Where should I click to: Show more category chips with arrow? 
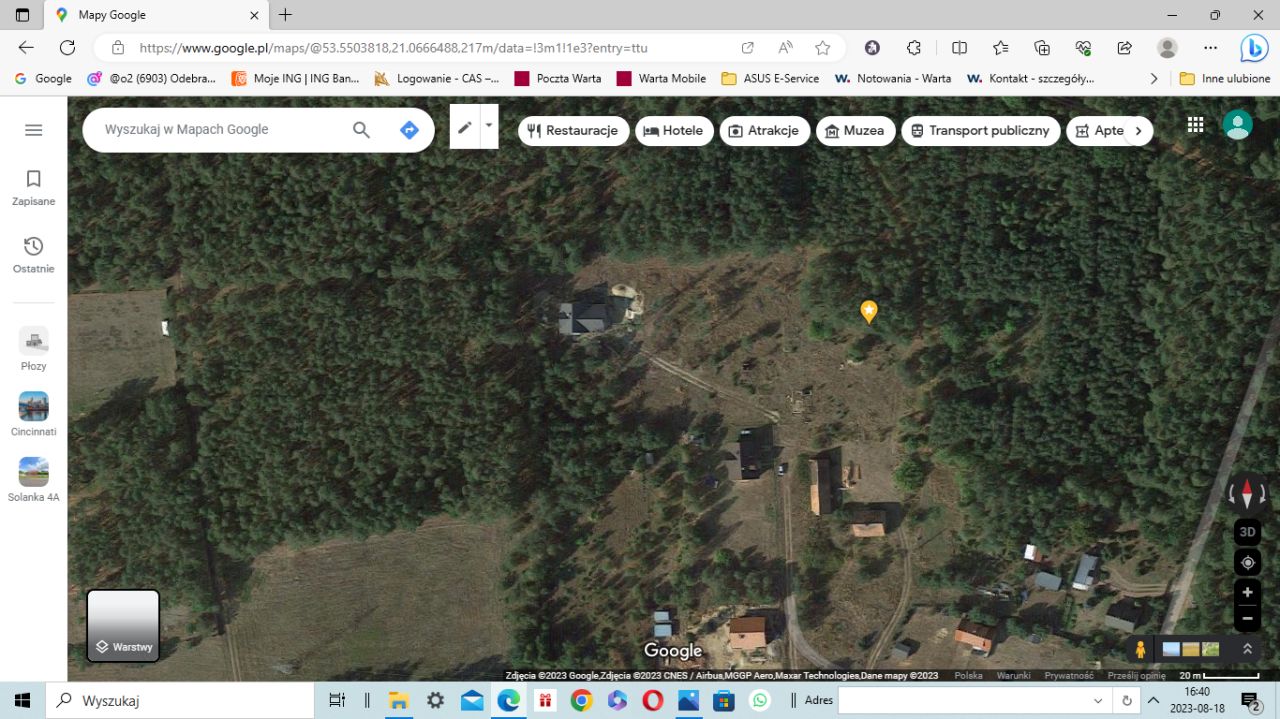click(x=1138, y=131)
